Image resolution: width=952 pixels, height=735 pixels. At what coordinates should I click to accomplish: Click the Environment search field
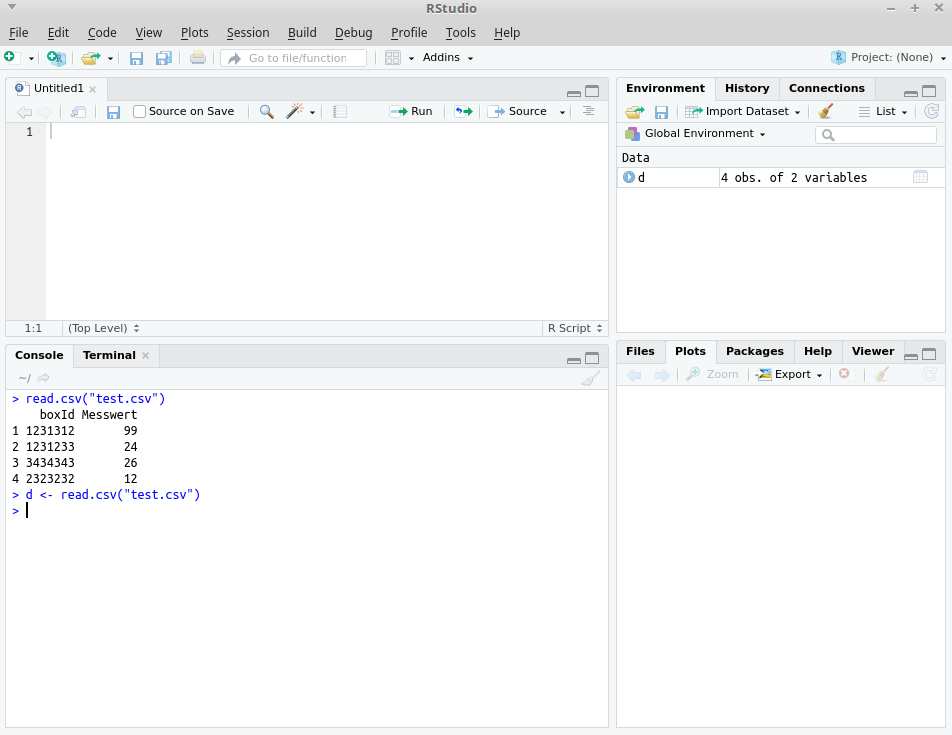click(x=876, y=135)
